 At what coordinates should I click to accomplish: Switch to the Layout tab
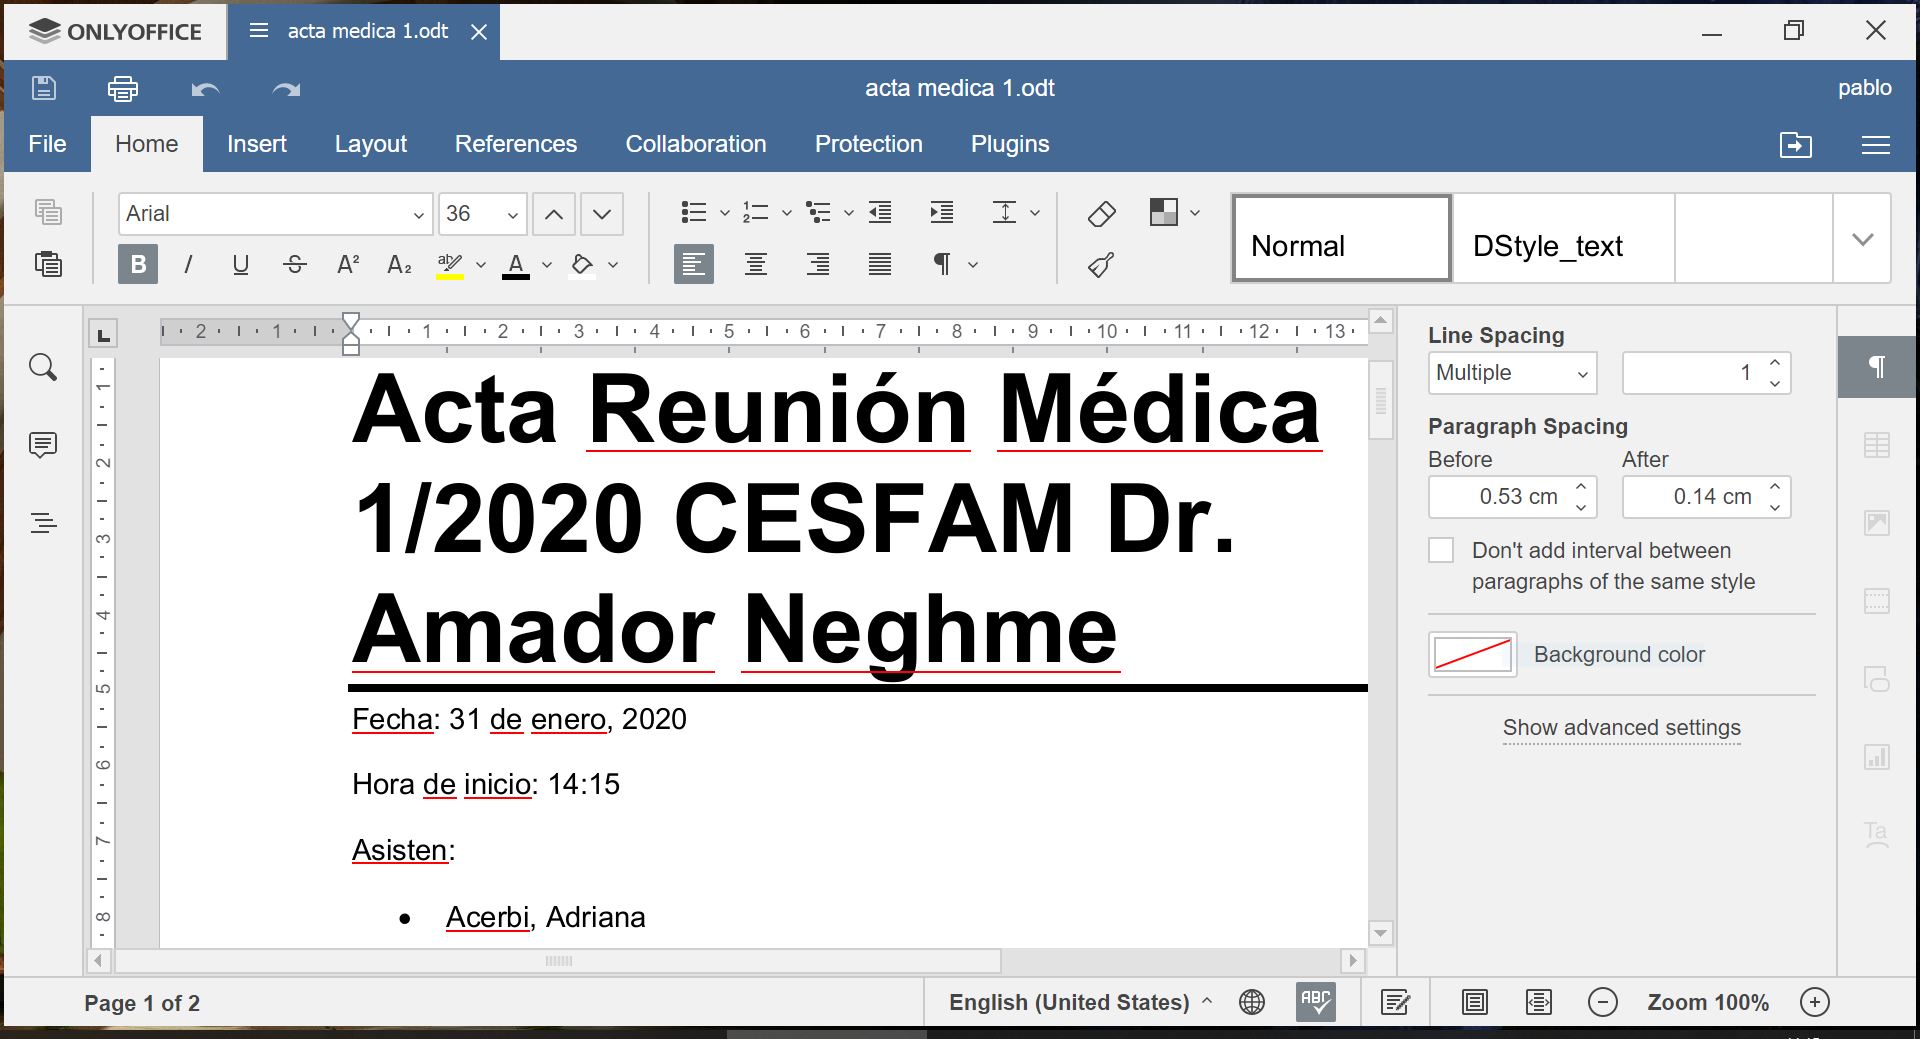[371, 144]
